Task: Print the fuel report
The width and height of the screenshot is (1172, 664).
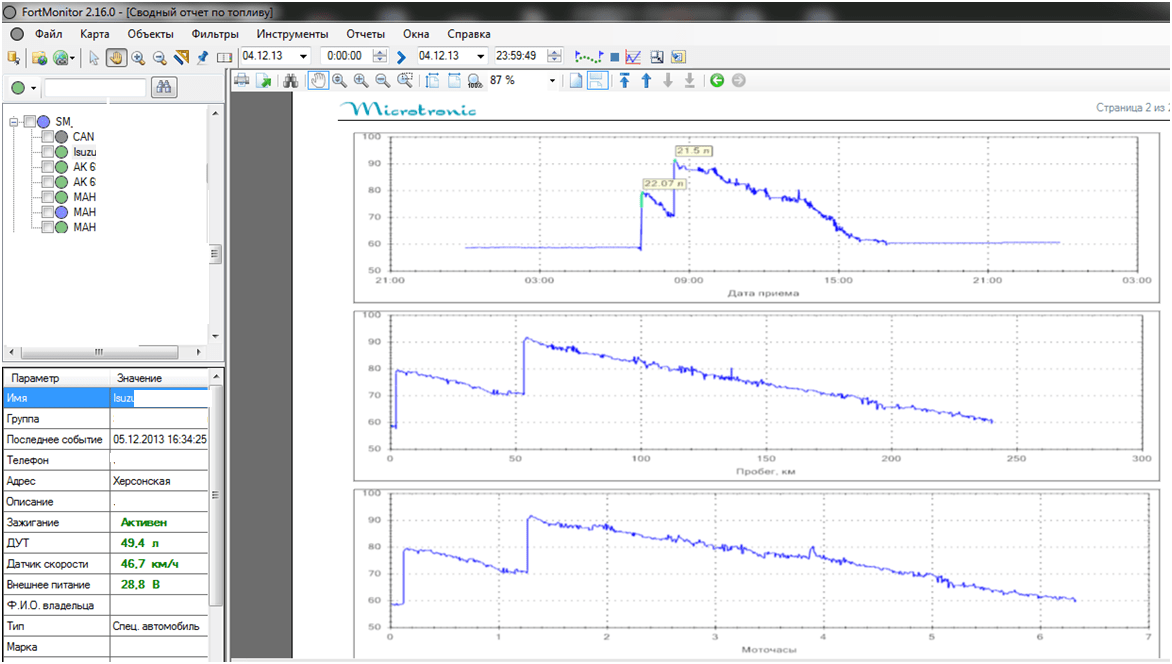Action: [x=241, y=81]
